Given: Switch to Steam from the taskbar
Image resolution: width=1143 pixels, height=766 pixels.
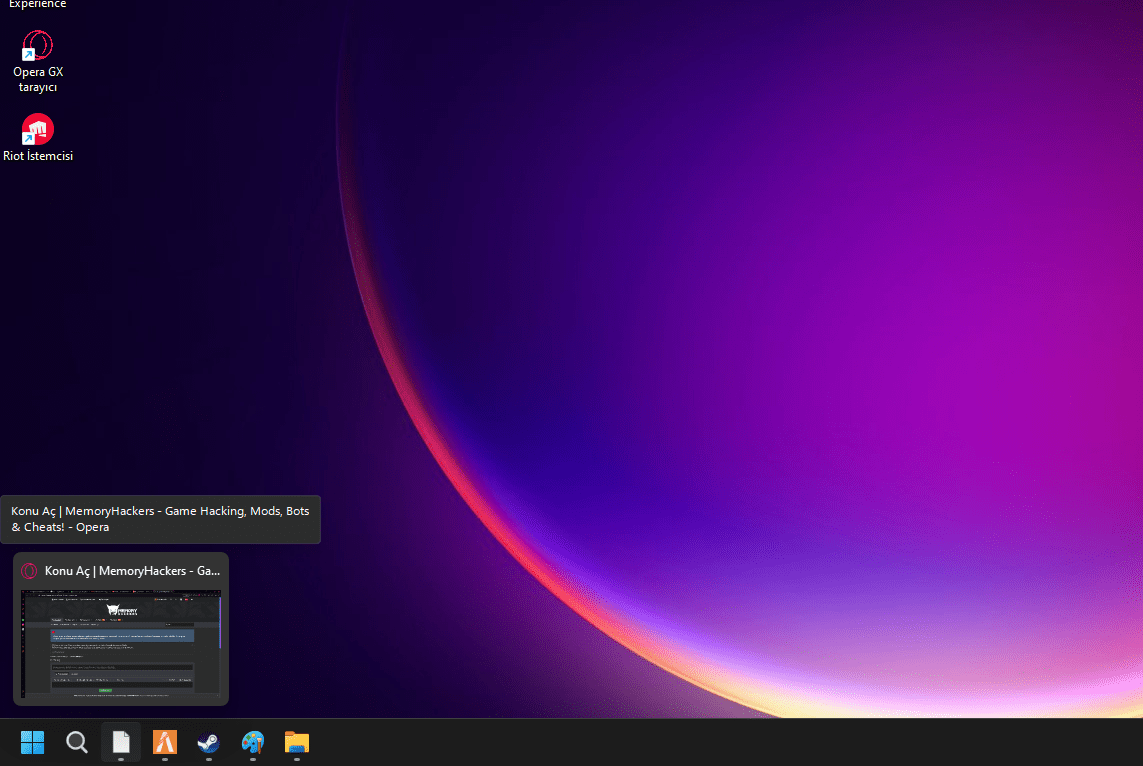Looking at the screenshot, I should coord(208,742).
